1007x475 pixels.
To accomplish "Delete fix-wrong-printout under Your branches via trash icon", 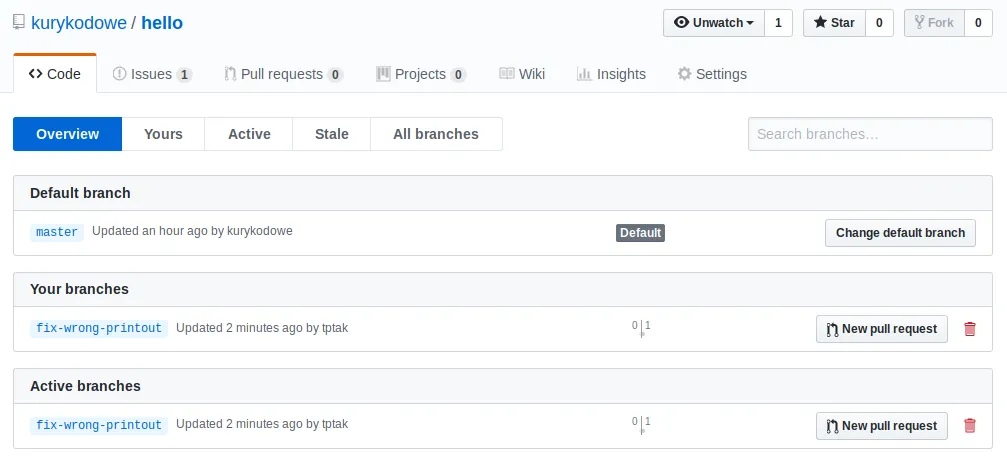I will [970, 329].
